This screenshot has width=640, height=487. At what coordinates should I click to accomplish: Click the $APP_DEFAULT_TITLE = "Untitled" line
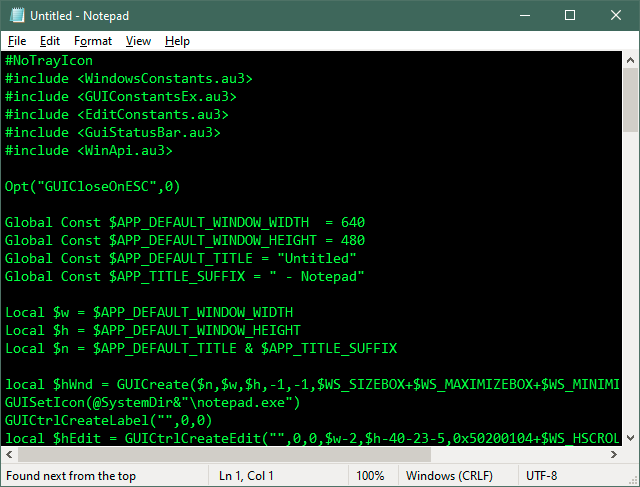(x=180, y=258)
